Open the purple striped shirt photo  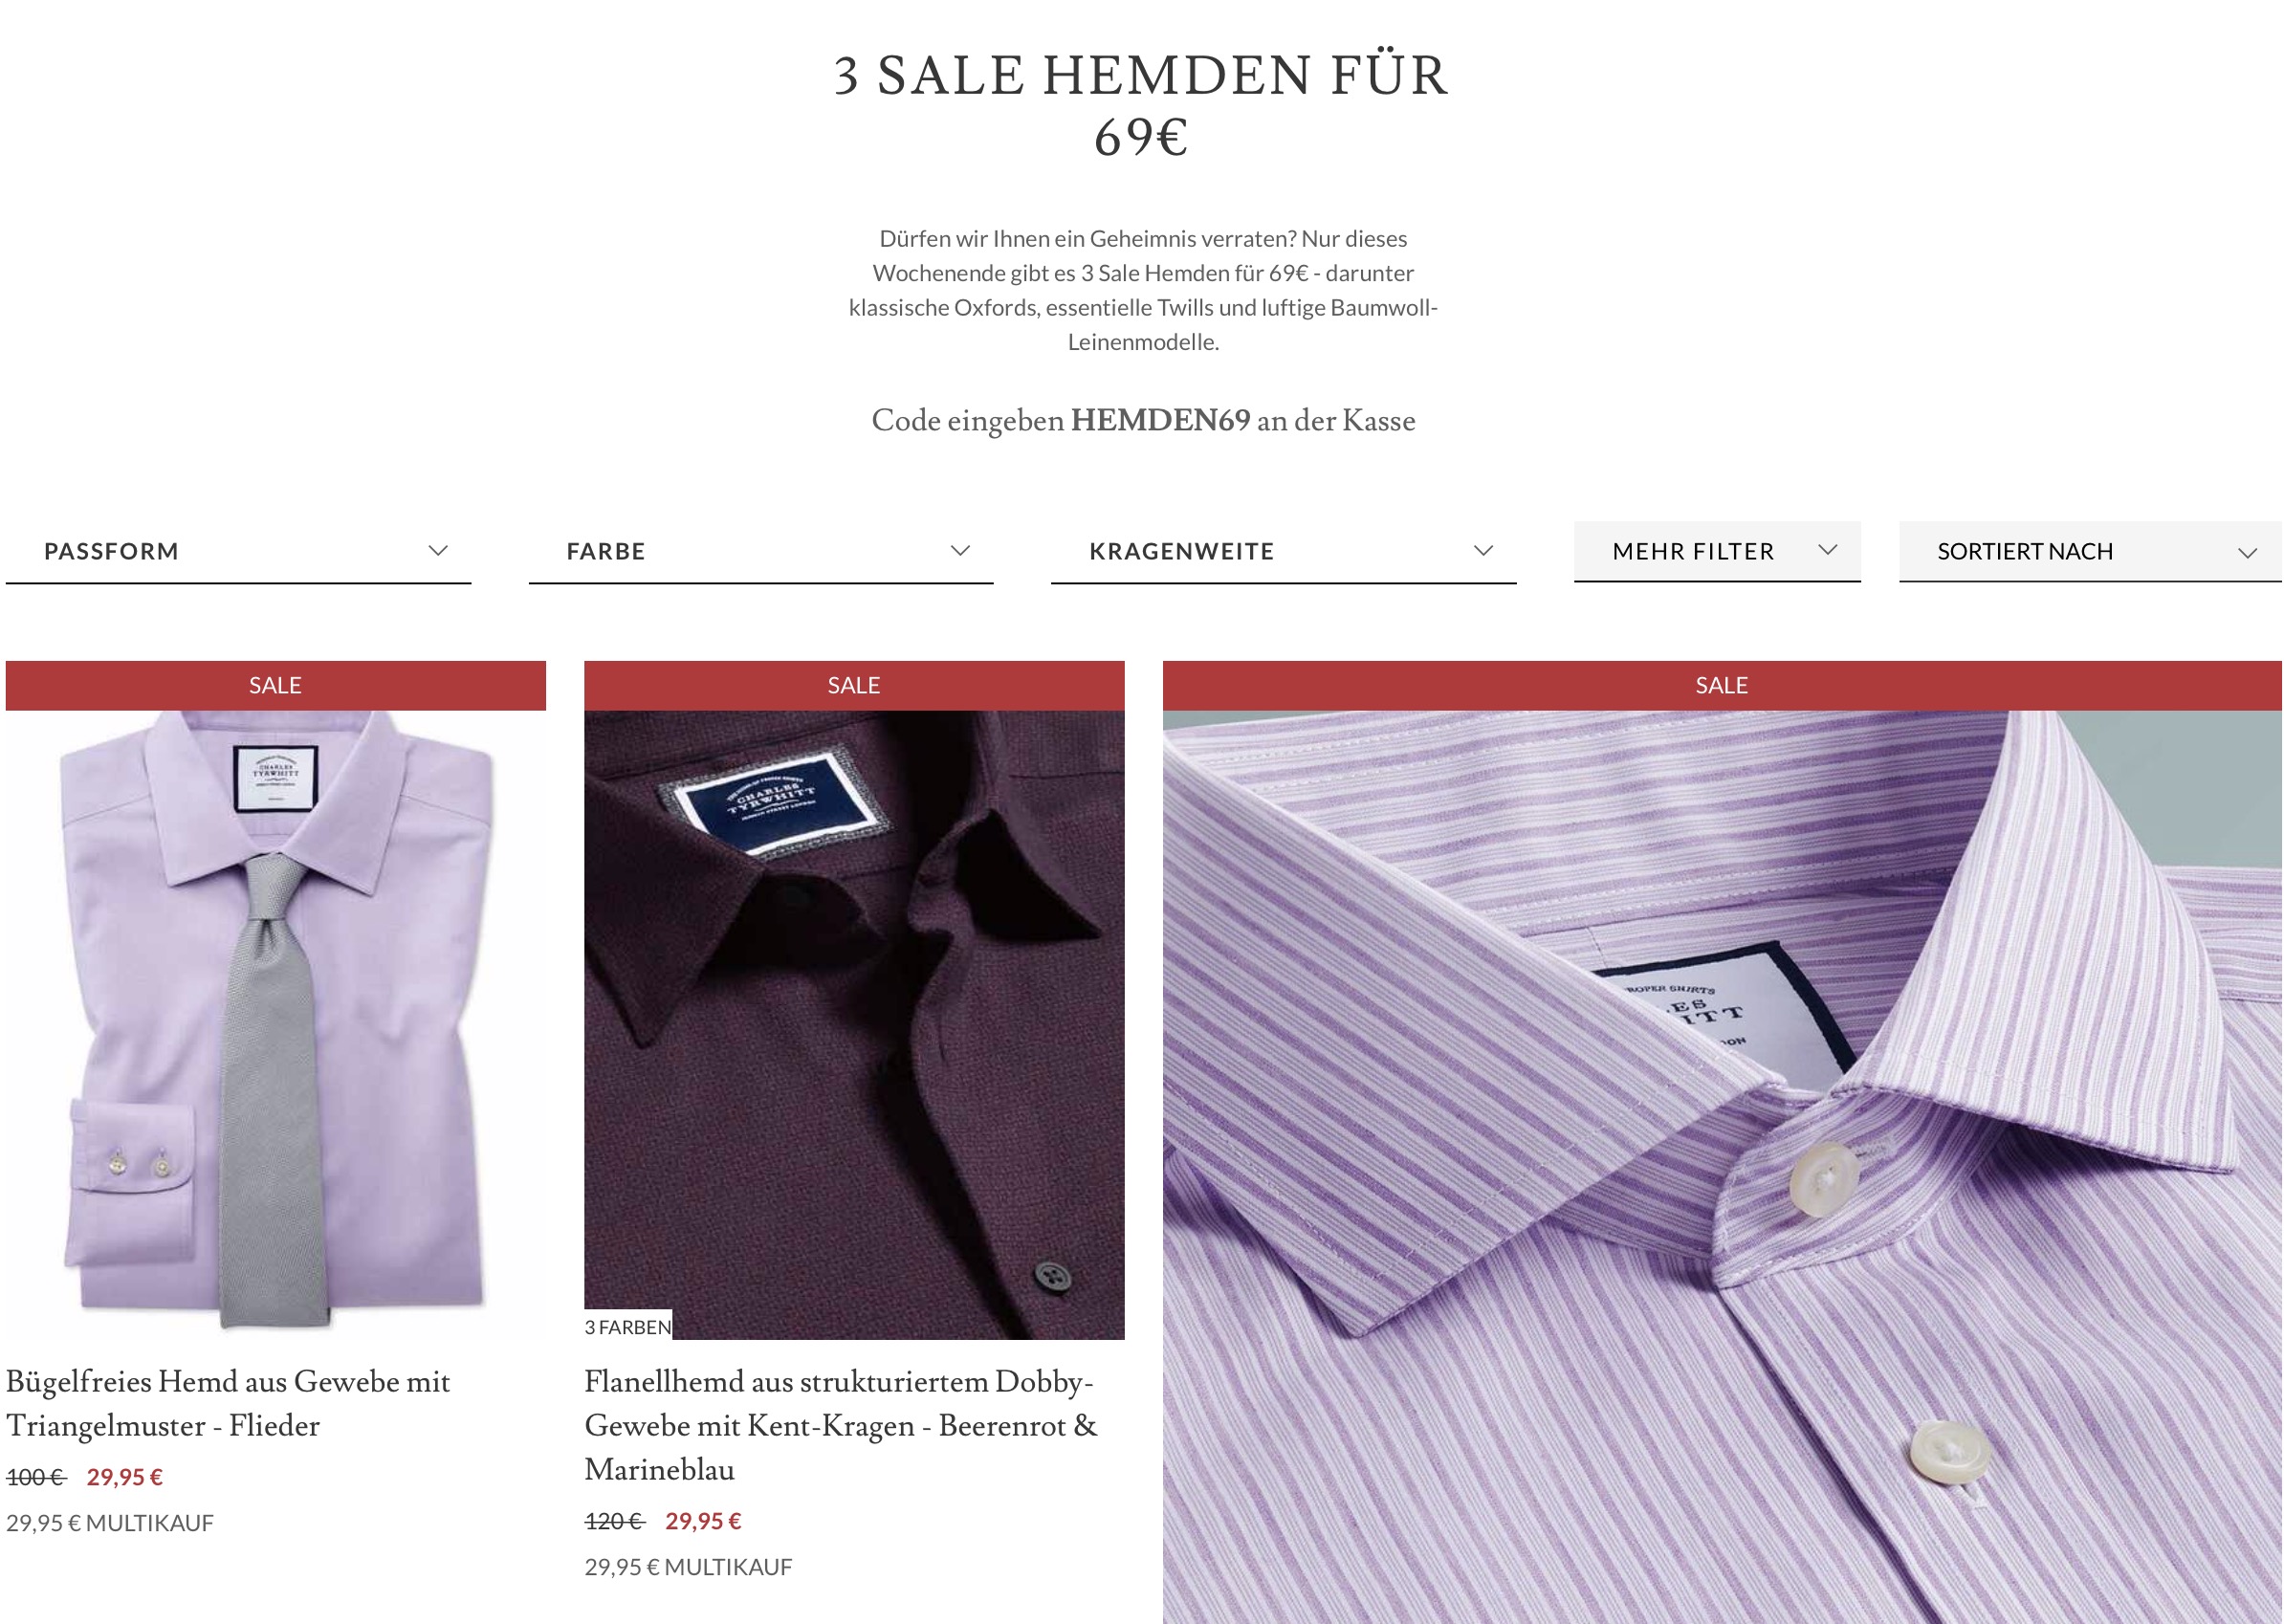[x=1722, y=1167]
